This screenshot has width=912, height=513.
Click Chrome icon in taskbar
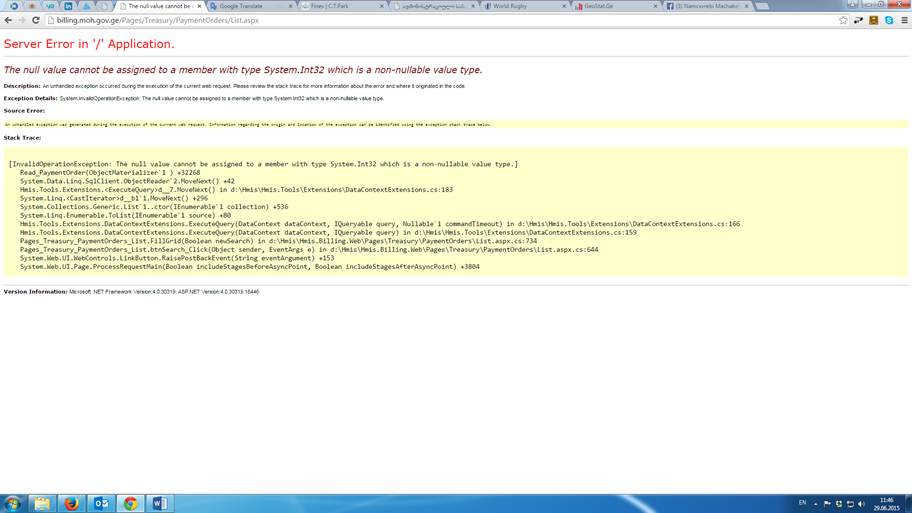[x=130, y=503]
